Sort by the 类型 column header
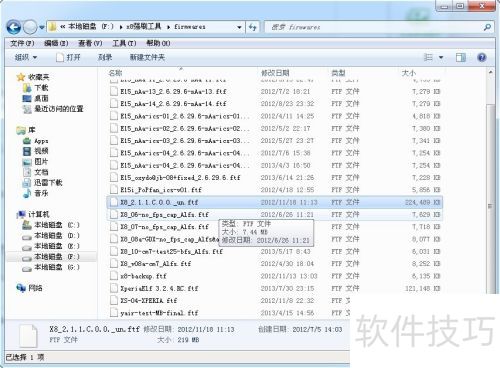The height and width of the screenshot is (368, 500). click(338, 73)
